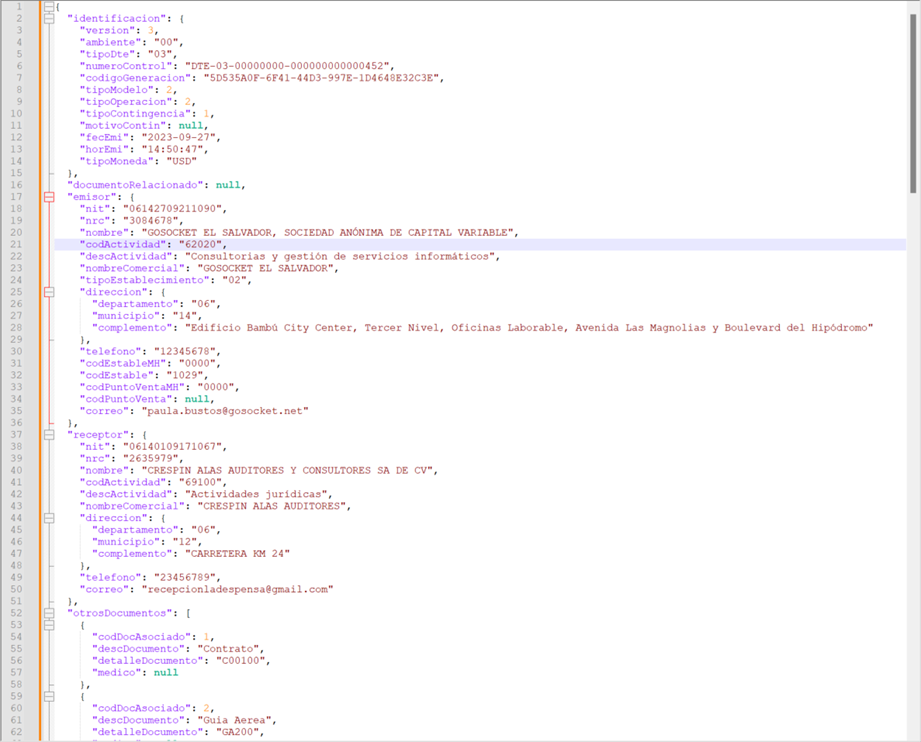The height and width of the screenshot is (742, 921).
Task: Click the detalleDocumento value "GA200"
Action: 237,732
